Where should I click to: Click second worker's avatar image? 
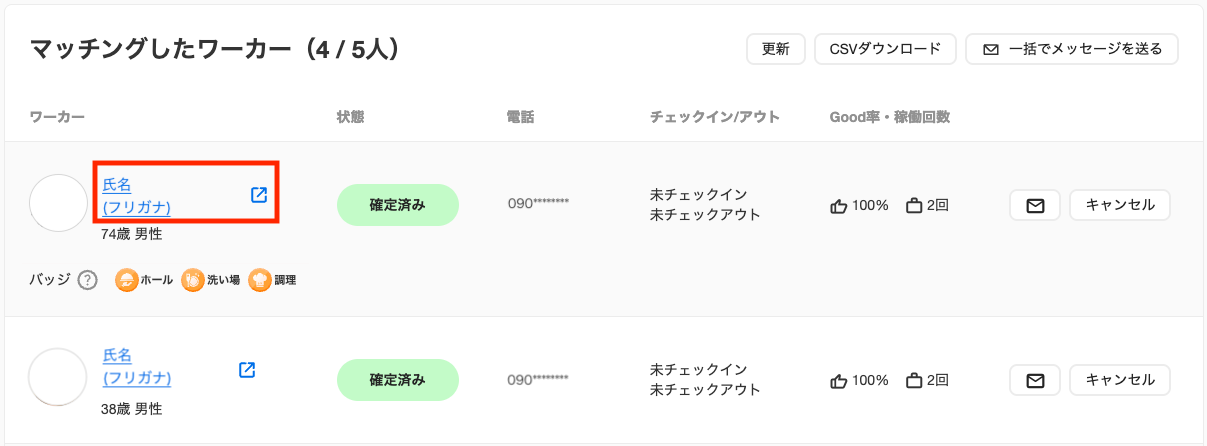point(57,377)
